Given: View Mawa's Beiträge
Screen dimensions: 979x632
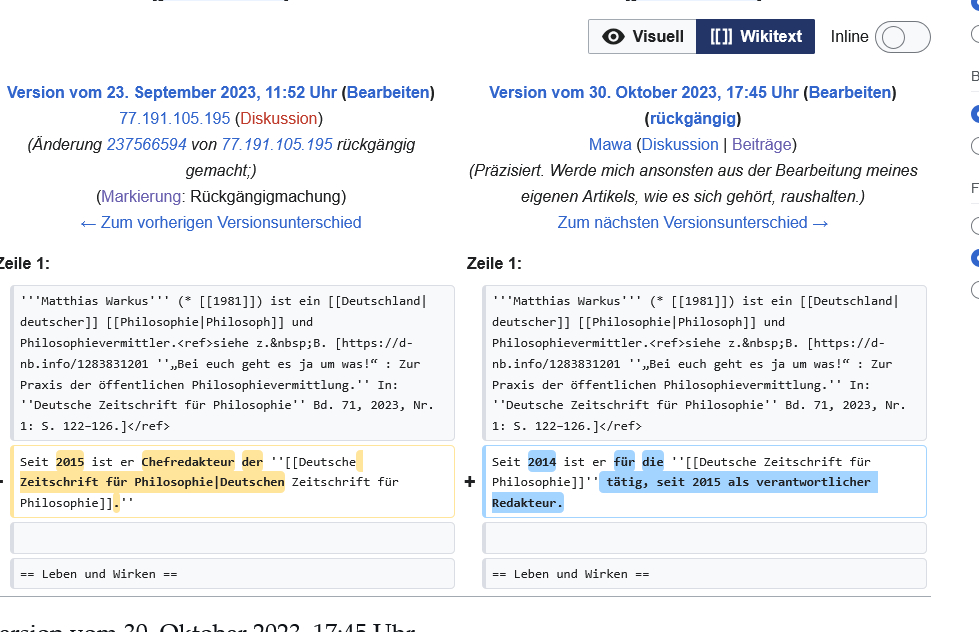Looking at the screenshot, I should pos(761,144).
